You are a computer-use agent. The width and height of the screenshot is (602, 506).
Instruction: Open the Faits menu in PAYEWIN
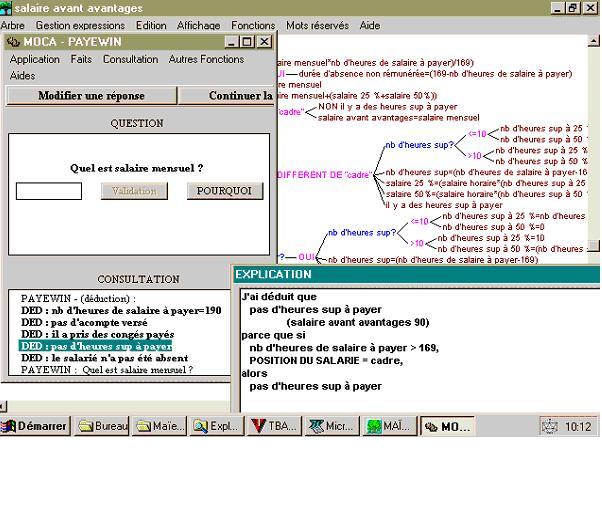[x=81, y=59]
